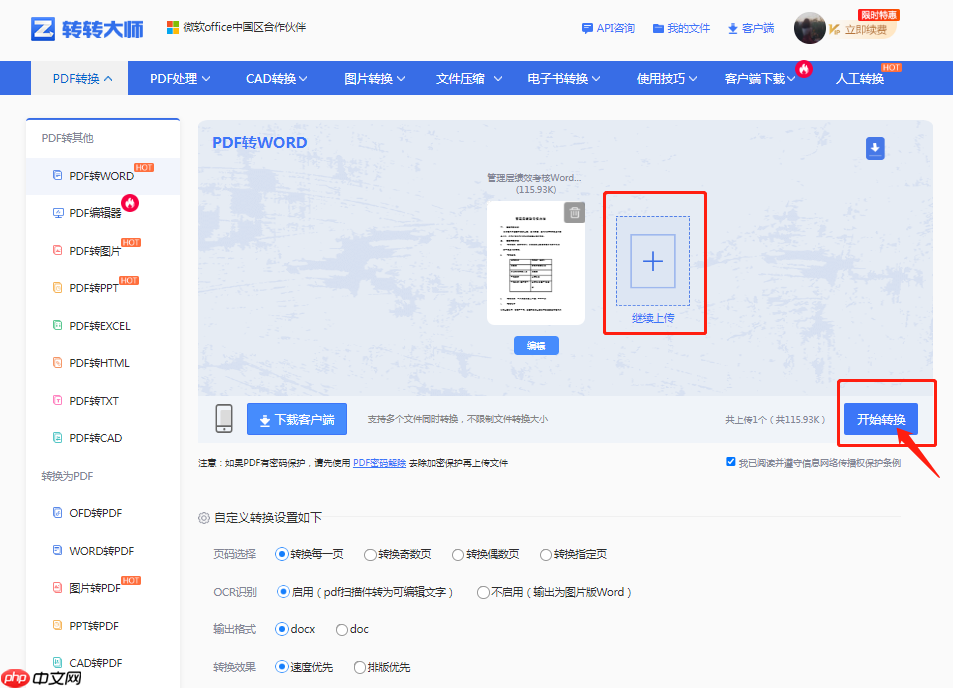Click the 继续上传 upload area

pyautogui.click(x=653, y=262)
